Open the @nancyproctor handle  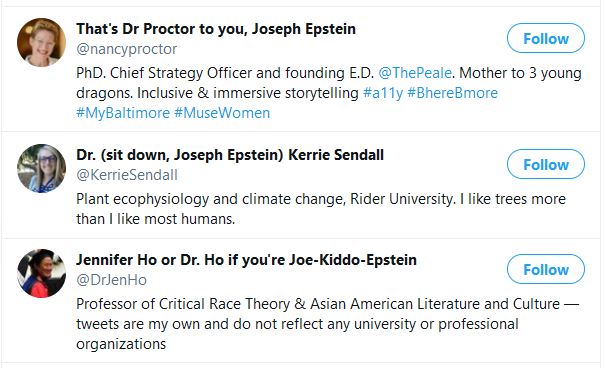[126, 49]
